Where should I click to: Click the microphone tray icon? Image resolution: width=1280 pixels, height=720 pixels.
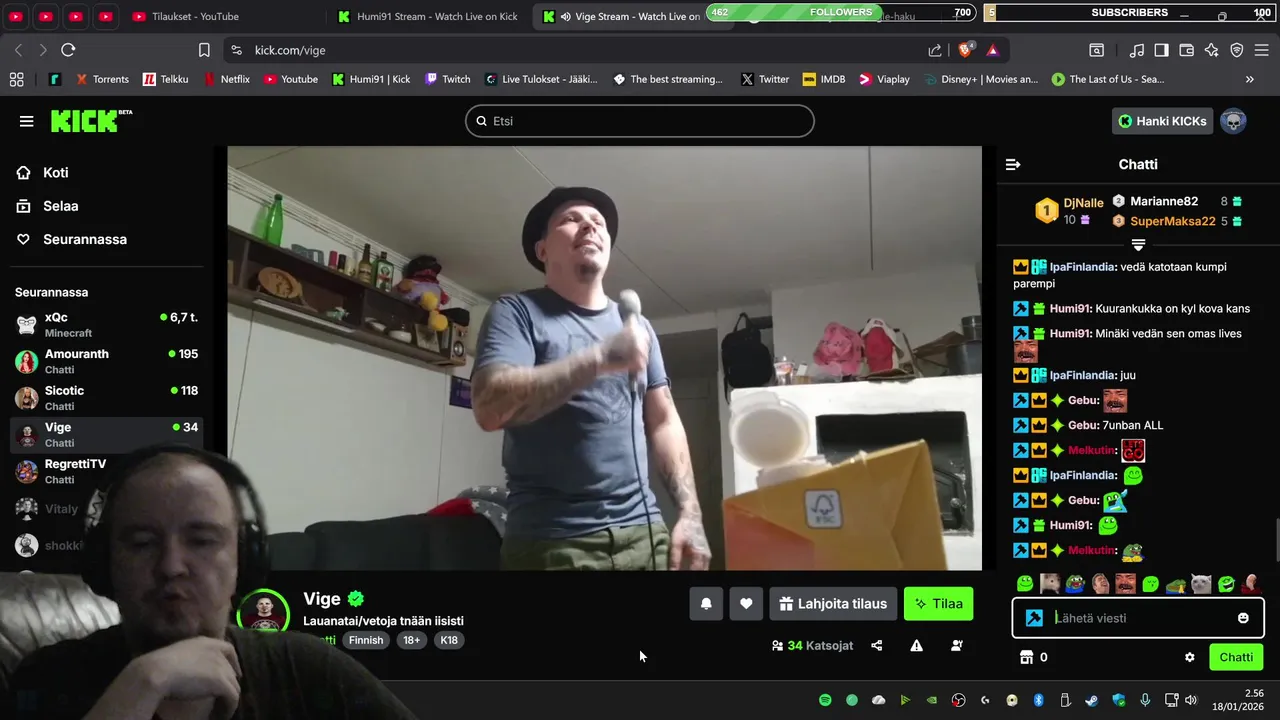tap(1145, 700)
